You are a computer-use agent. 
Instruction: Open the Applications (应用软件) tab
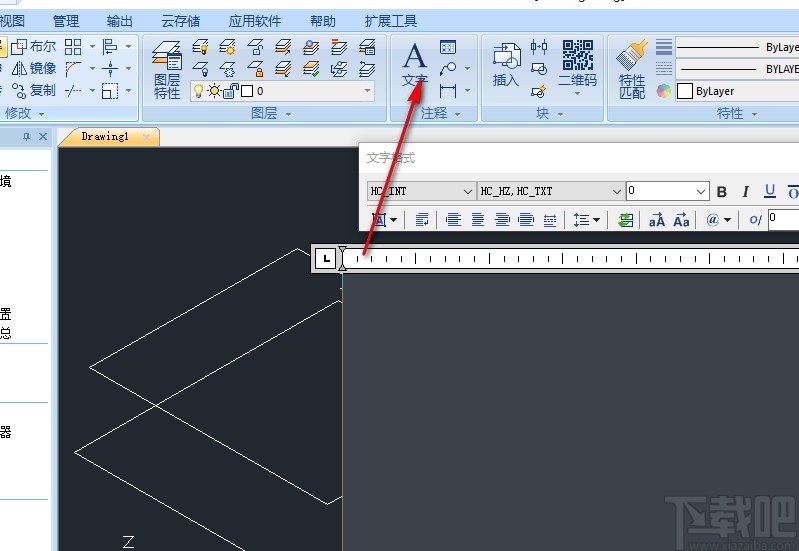point(255,21)
